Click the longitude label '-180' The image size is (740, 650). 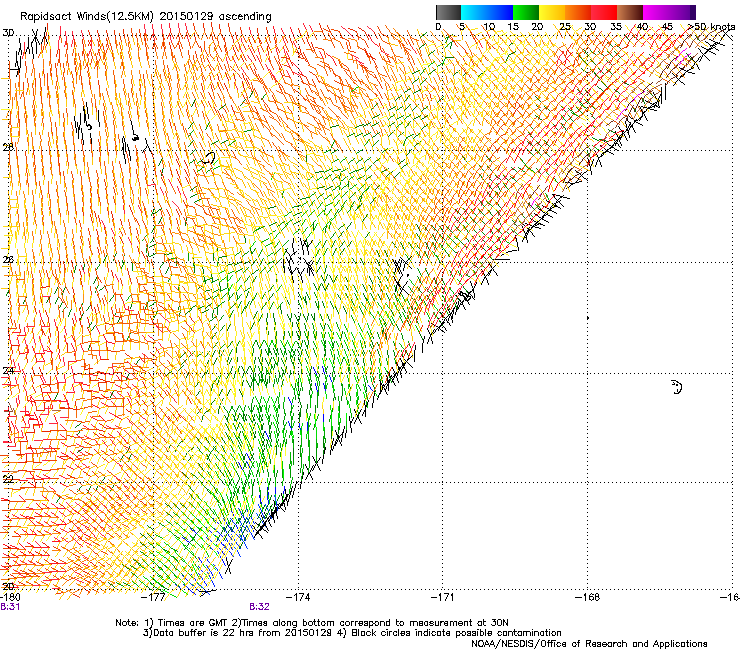point(10,597)
